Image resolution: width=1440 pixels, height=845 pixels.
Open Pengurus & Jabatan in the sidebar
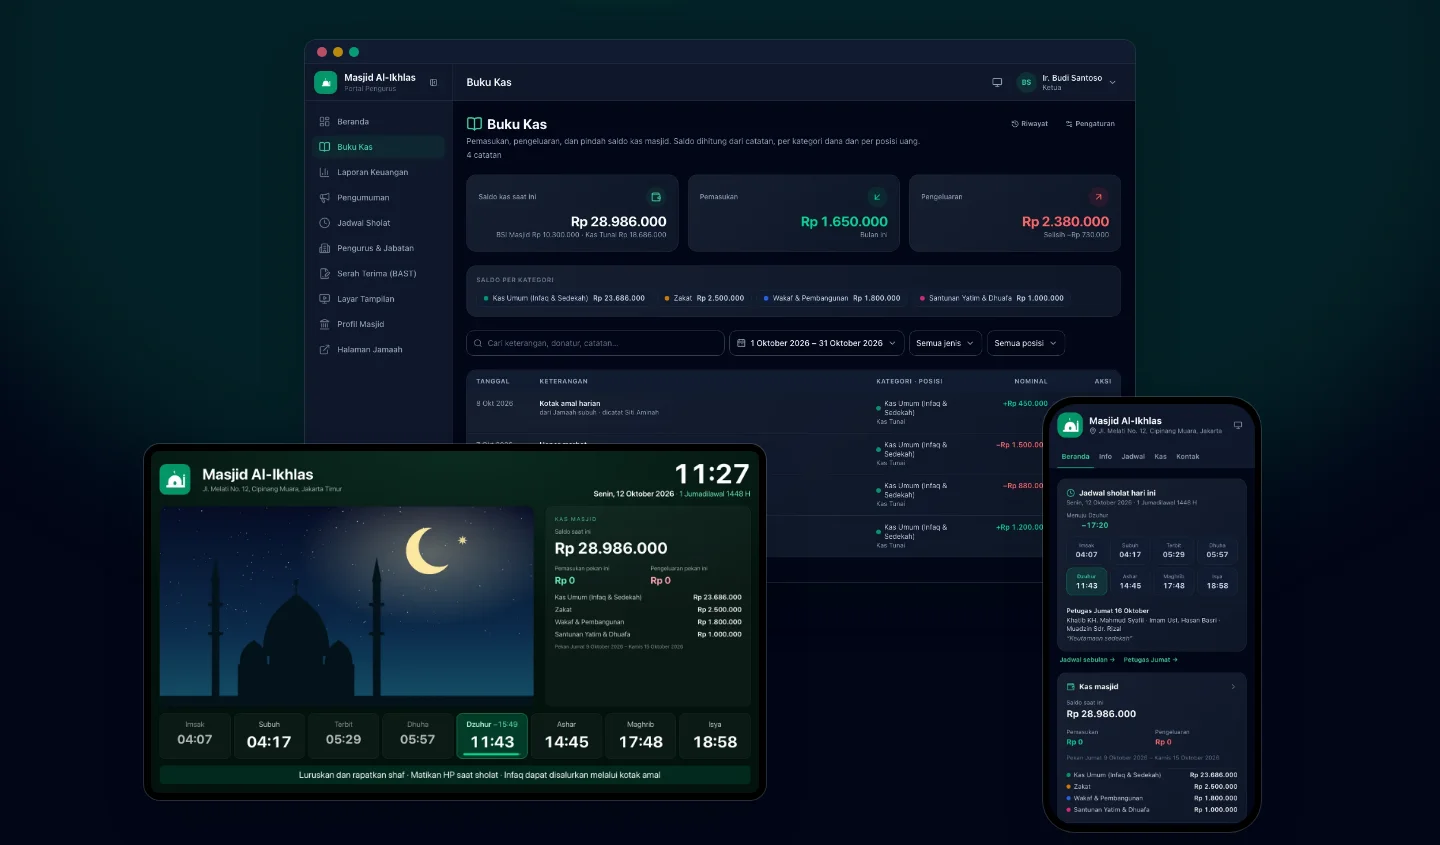point(379,248)
